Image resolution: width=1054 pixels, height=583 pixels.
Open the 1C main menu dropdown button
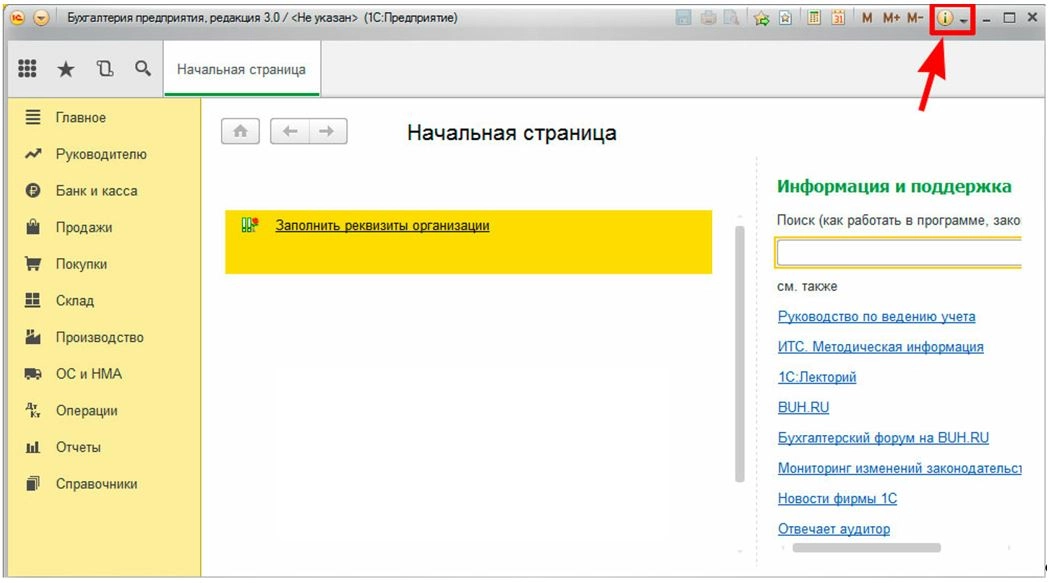coord(42,18)
